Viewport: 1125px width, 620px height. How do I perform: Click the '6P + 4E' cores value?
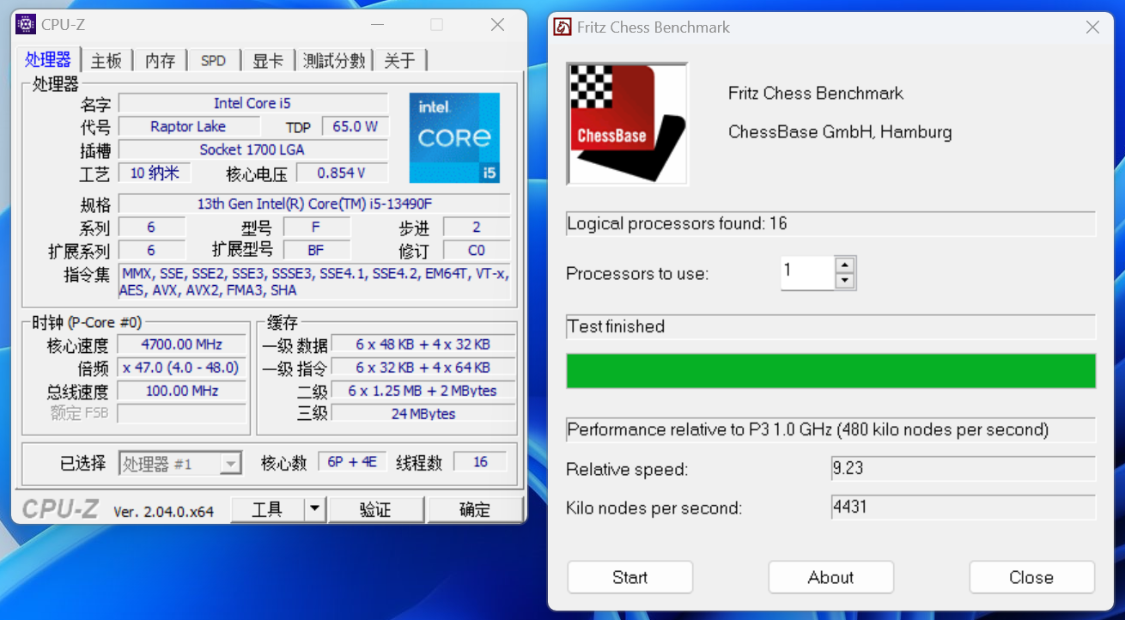352,462
